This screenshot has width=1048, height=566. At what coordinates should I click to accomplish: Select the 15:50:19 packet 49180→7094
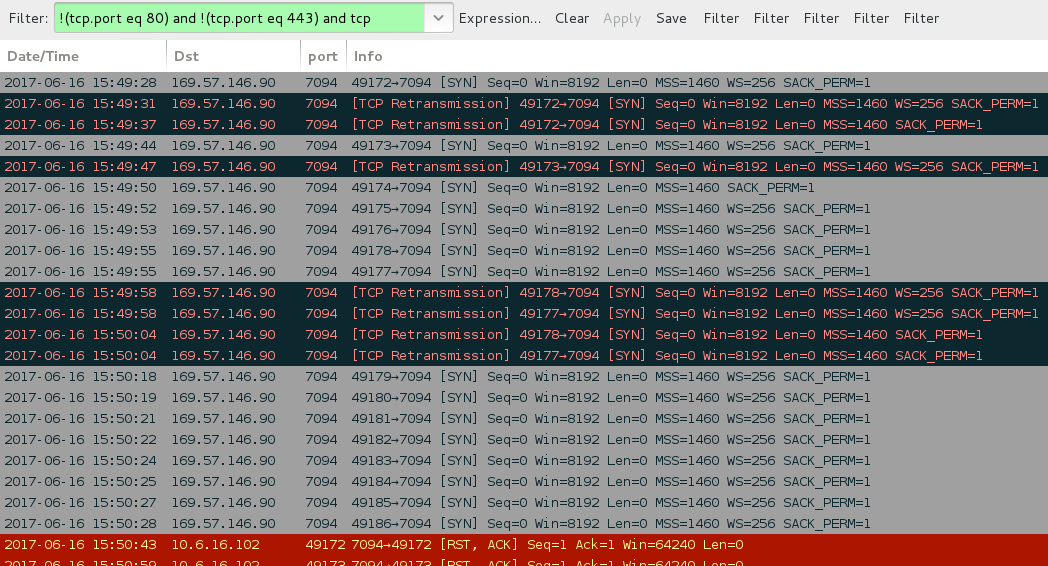[x=524, y=398]
